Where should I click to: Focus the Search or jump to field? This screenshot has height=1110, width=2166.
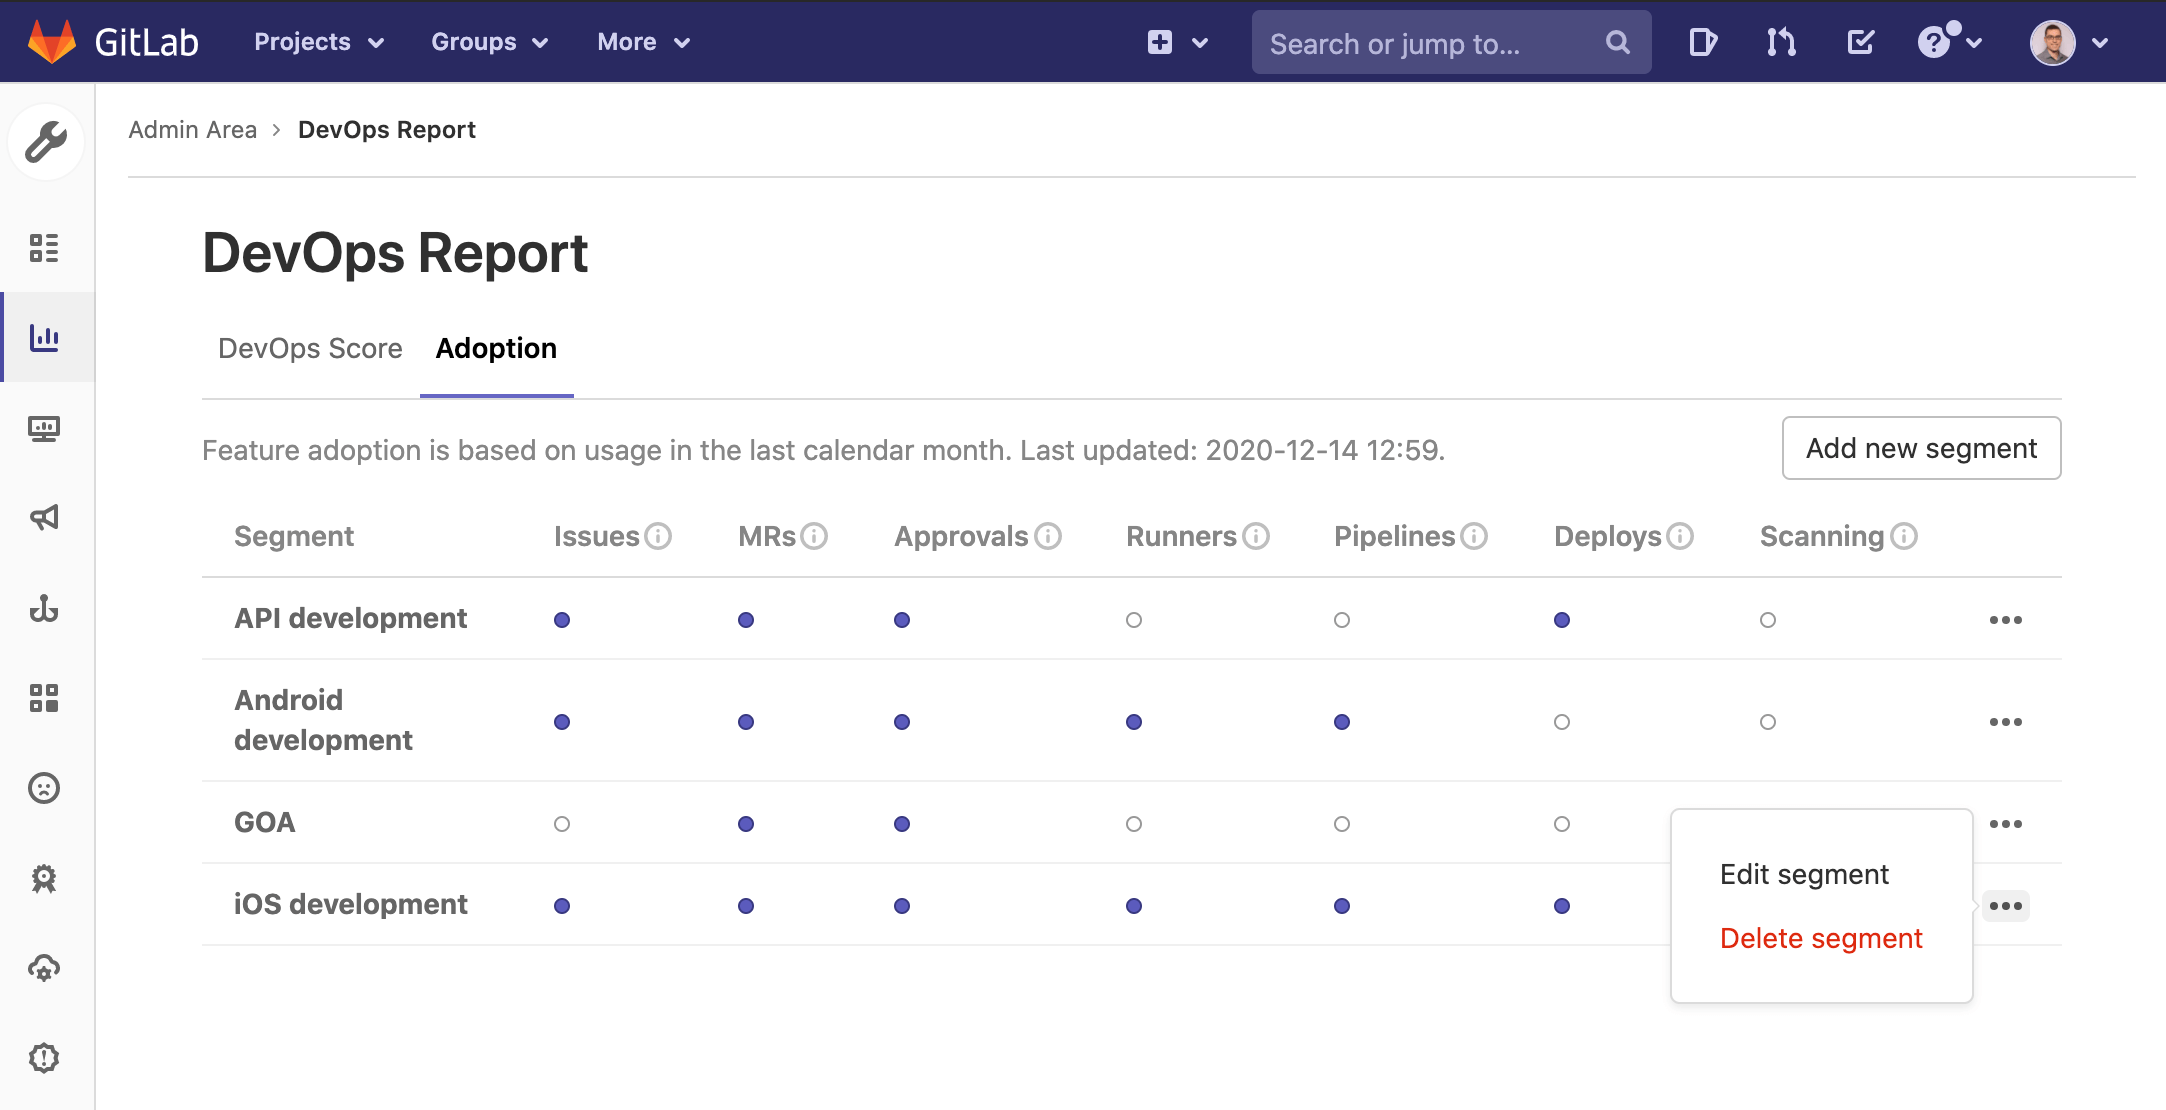pyautogui.click(x=1430, y=43)
